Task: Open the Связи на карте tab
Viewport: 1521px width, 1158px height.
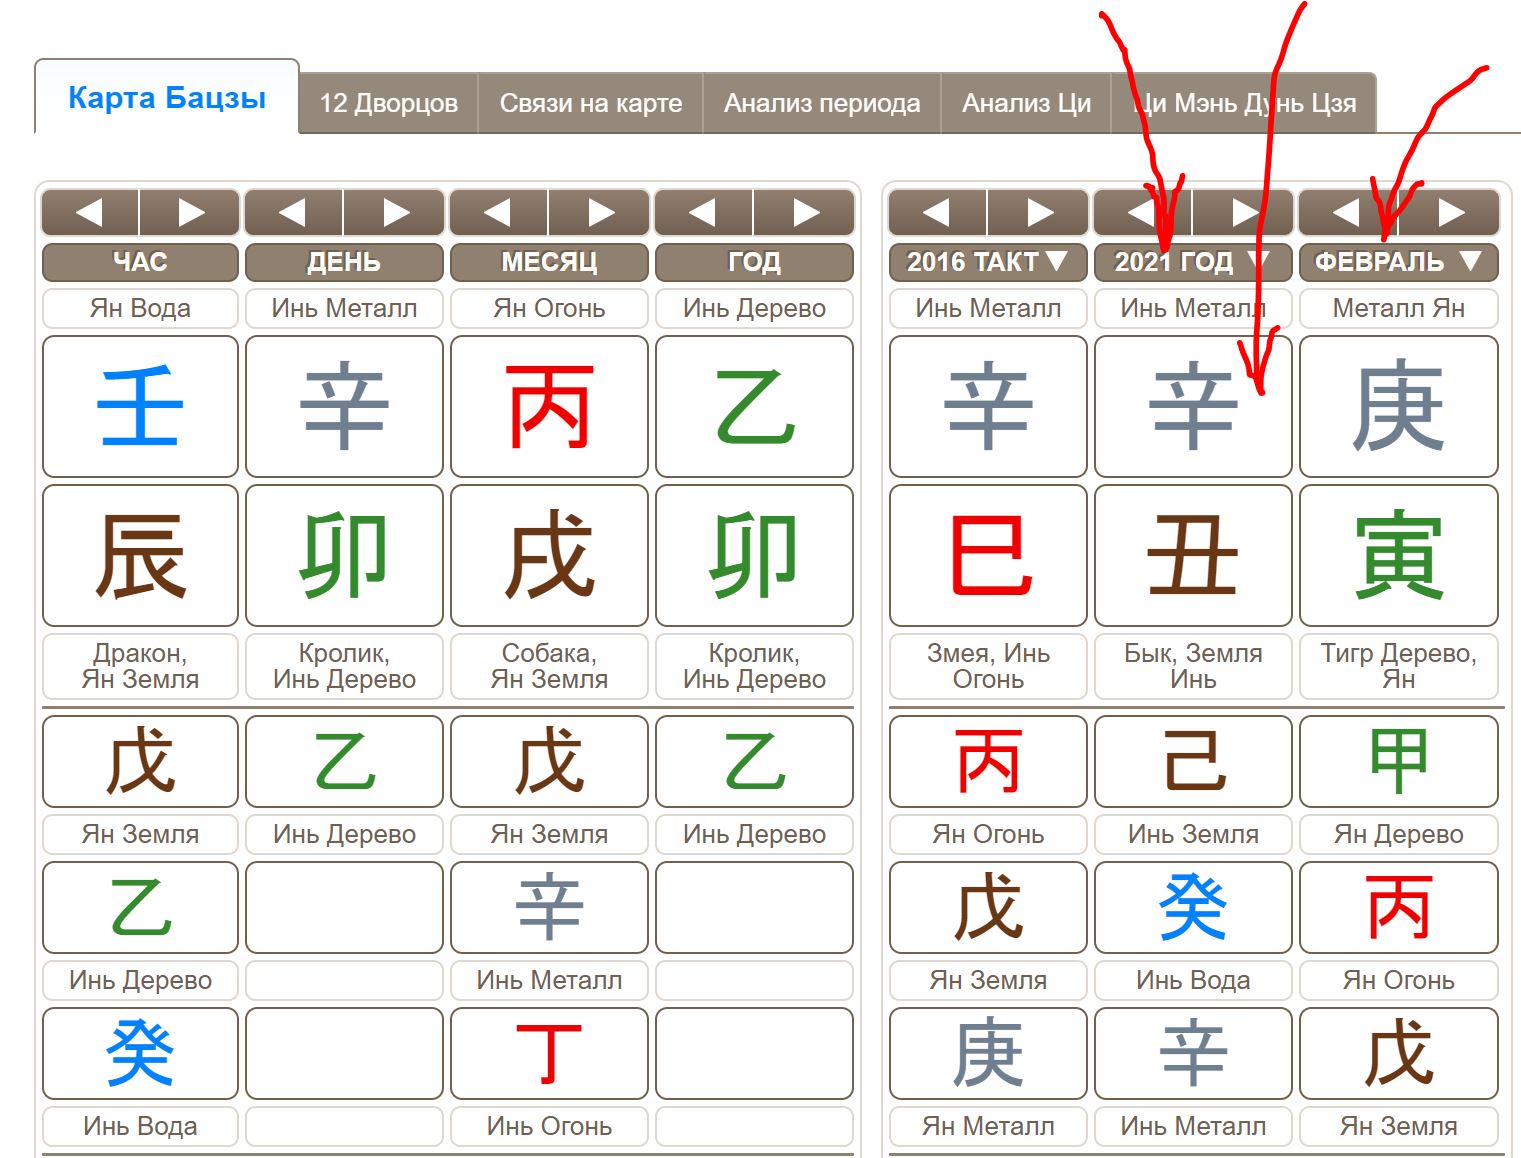Action: [x=590, y=103]
